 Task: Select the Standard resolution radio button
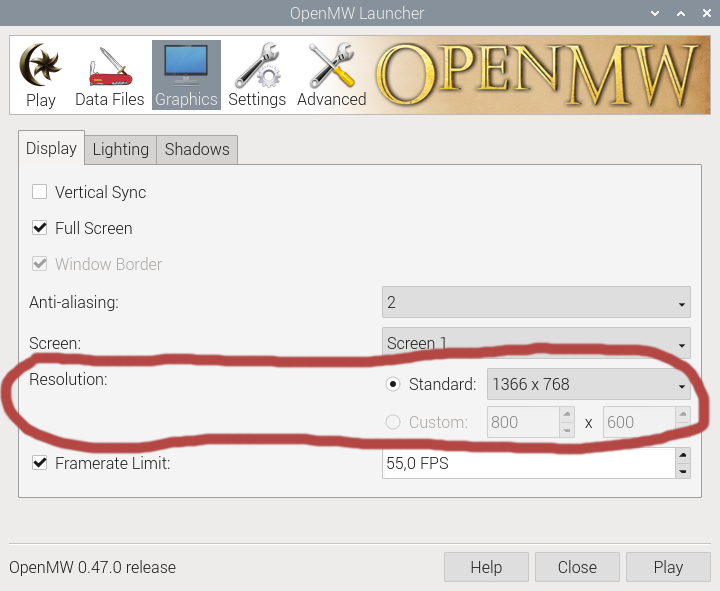click(x=393, y=384)
